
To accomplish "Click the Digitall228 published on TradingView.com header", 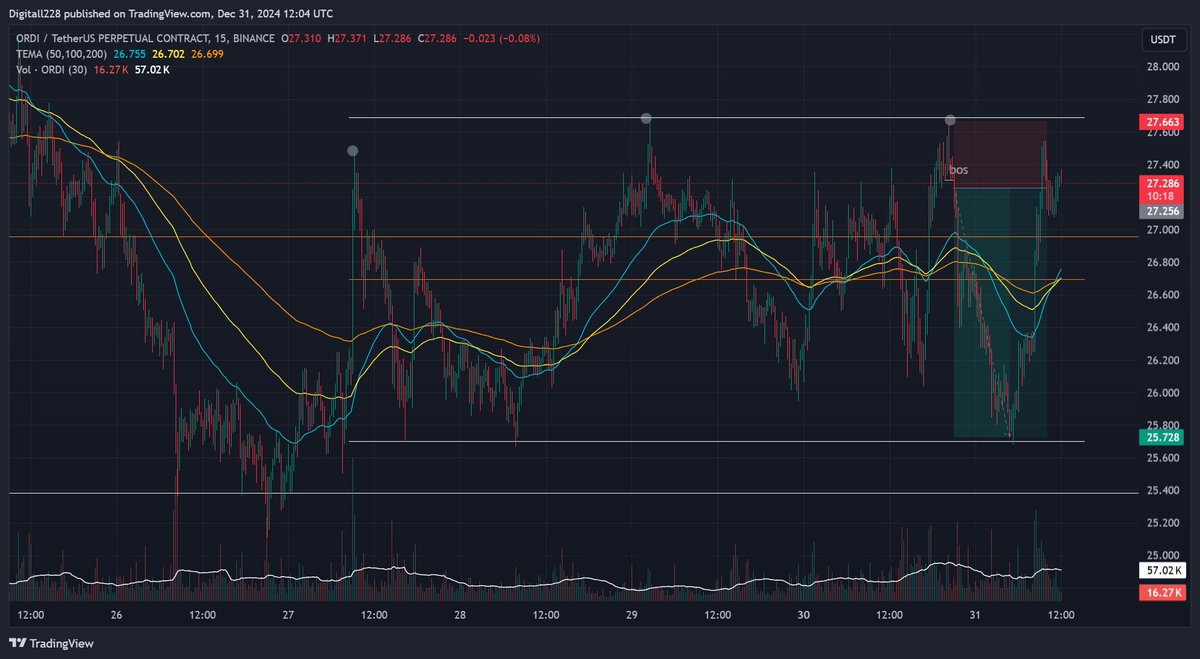I will [x=170, y=13].
